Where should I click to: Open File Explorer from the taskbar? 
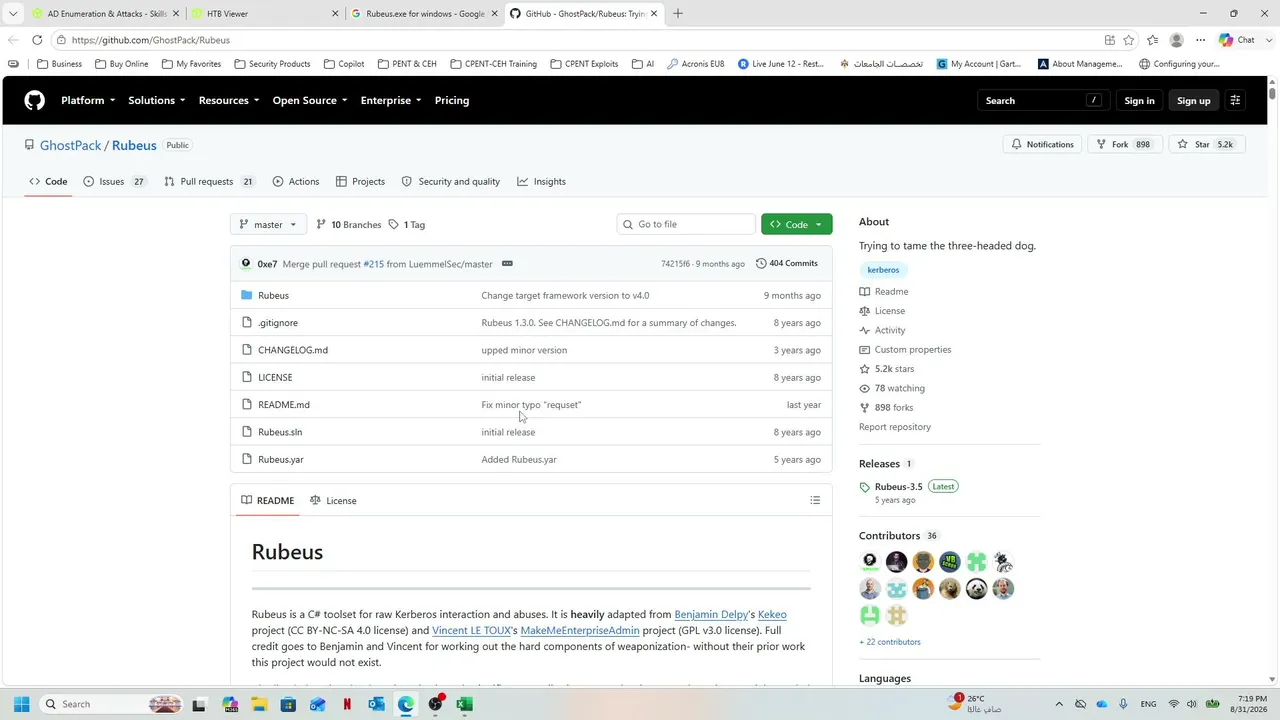pos(259,704)
